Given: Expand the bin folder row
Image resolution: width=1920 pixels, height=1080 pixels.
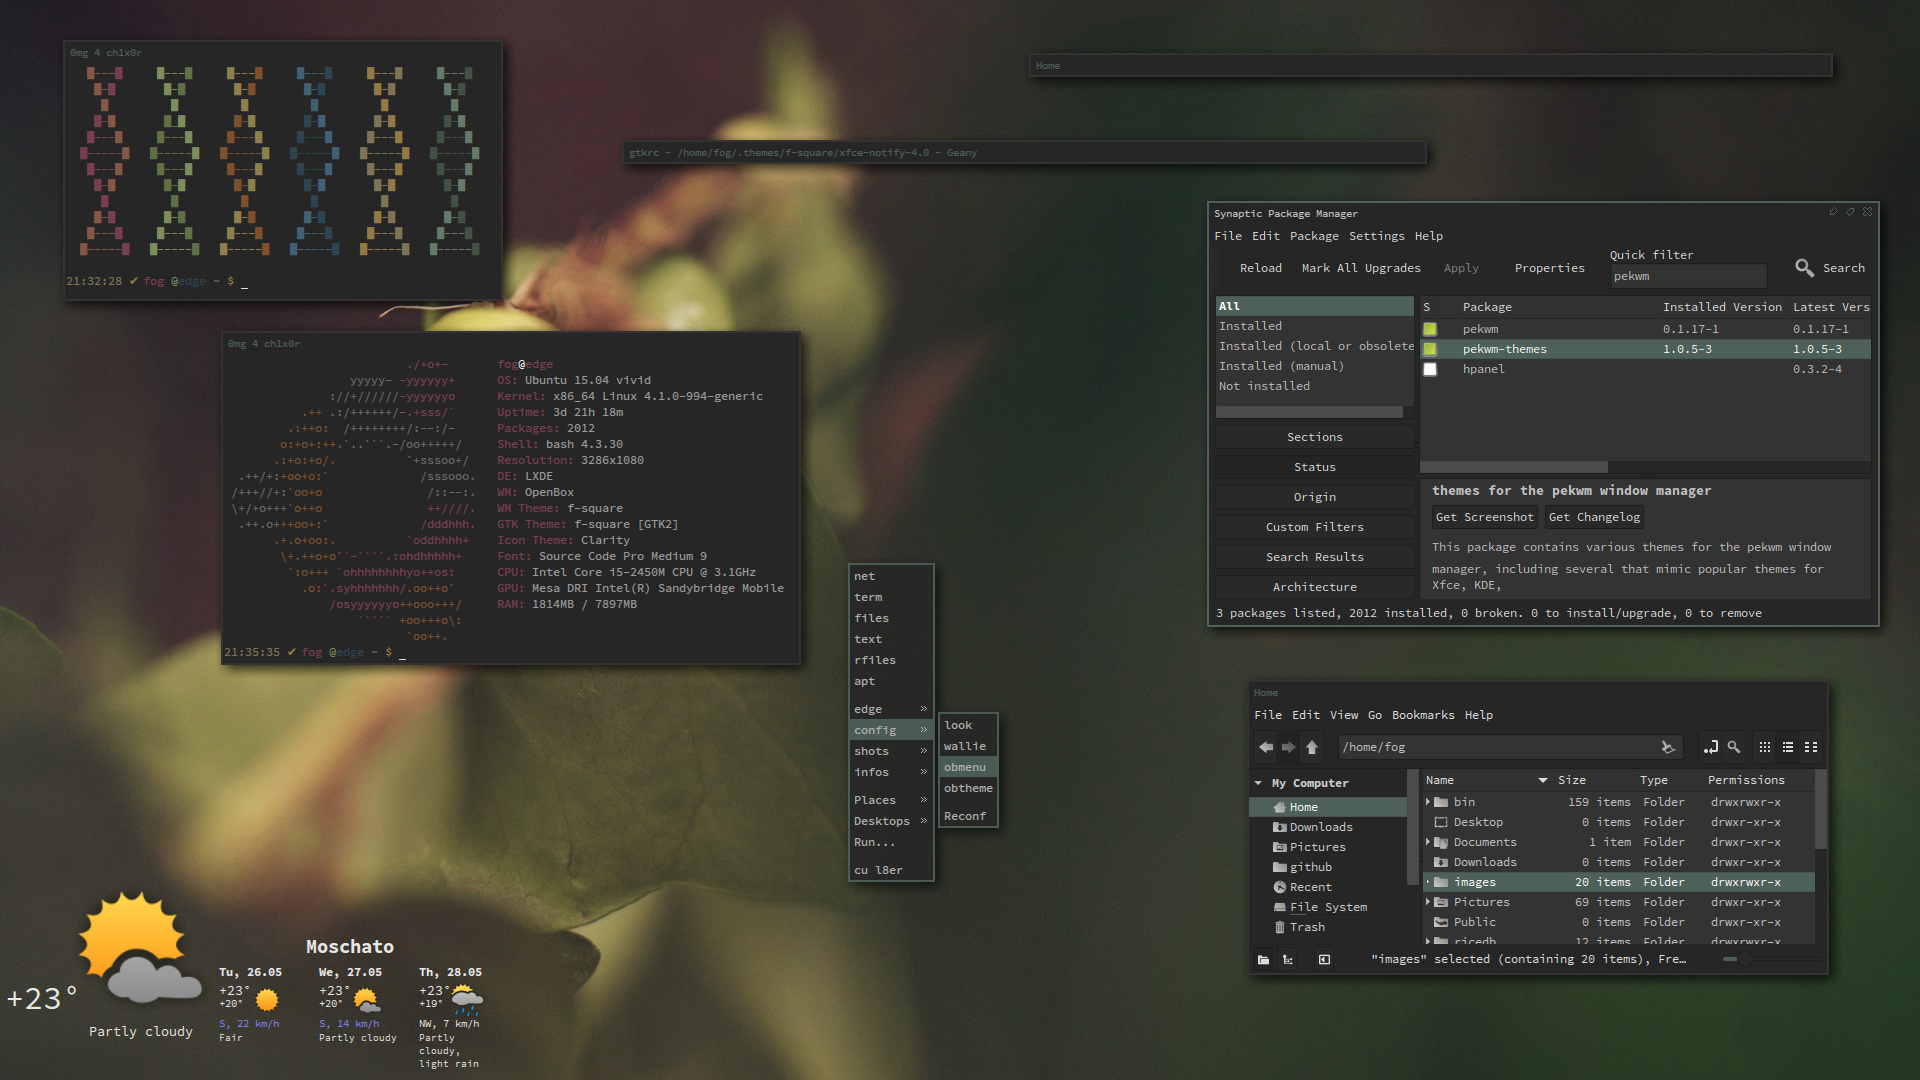Looking at the screenshot, I should (1428, 802).
